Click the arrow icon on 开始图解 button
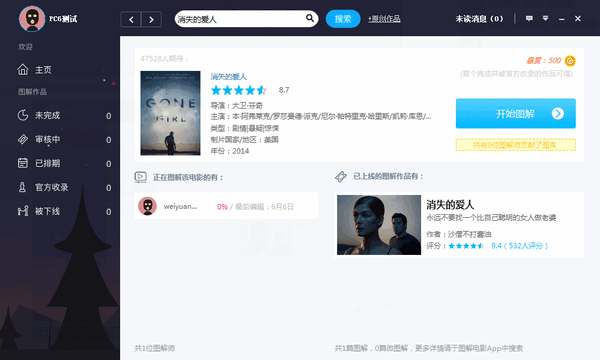The width and height of the screenshot is (600, 360). coord(558,114)
